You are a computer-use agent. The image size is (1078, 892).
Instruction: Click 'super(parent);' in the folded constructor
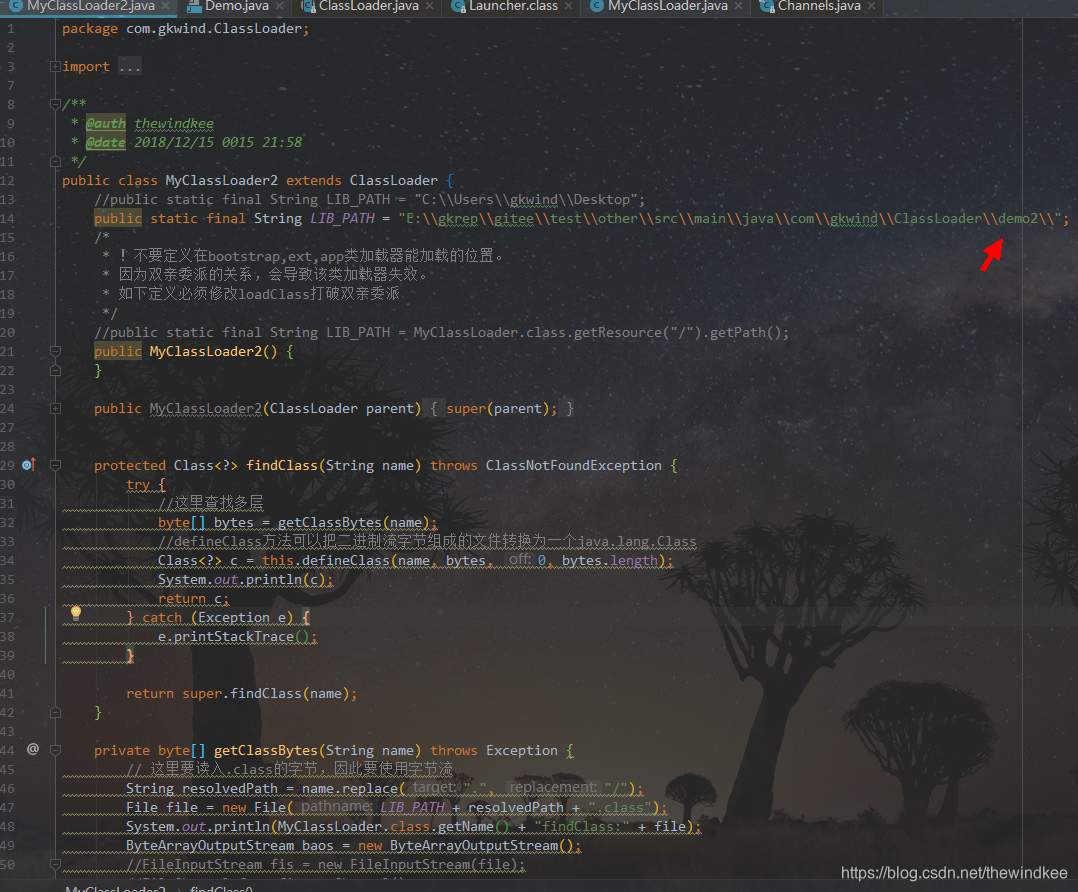[501, 409]
